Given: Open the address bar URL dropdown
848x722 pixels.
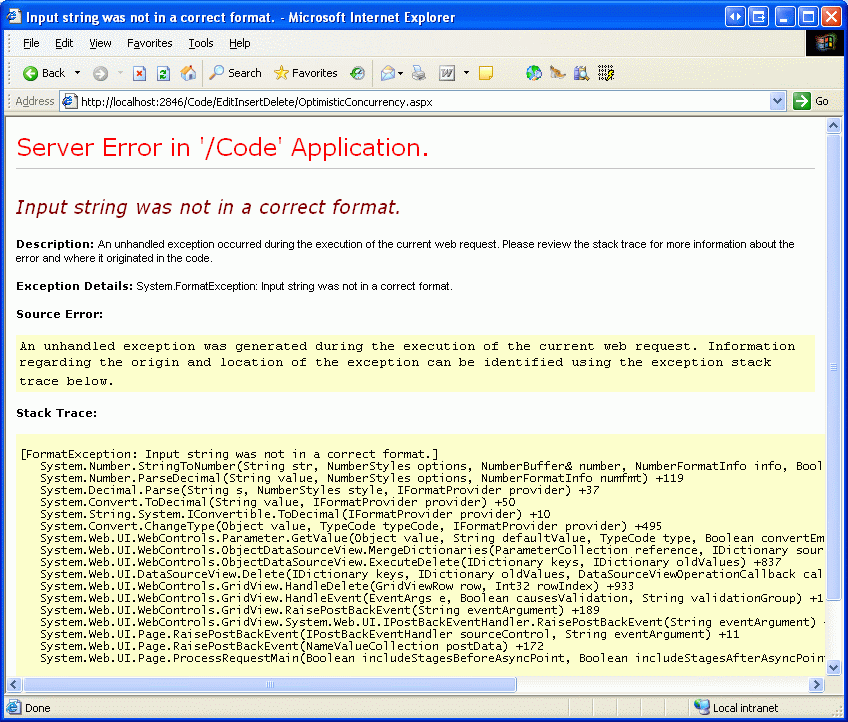Looking at the screenshot, I should tap(778, 101).
